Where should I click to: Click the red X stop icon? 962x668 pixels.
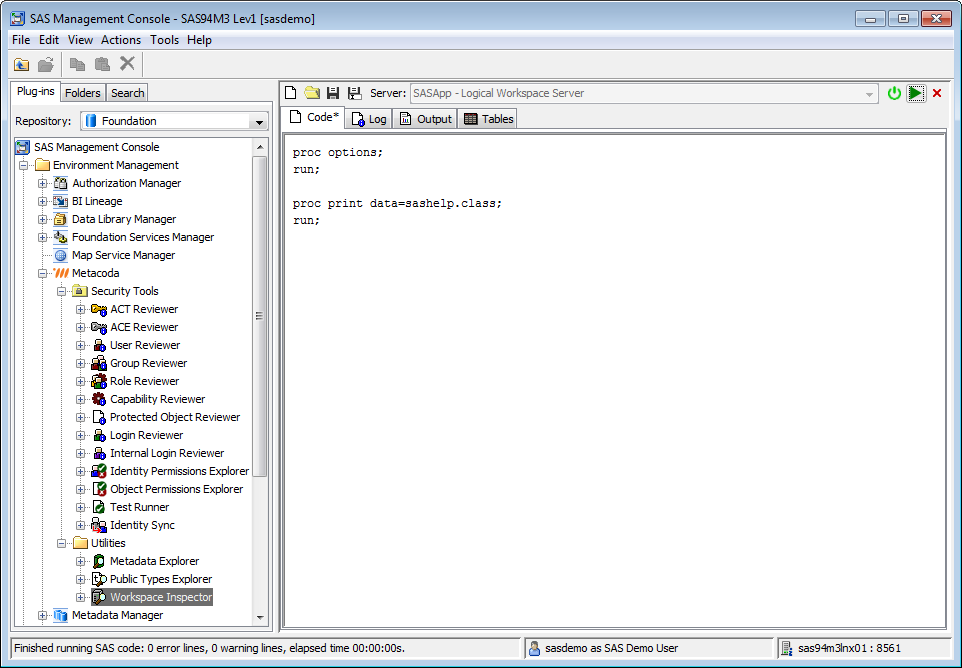(937, 93)
